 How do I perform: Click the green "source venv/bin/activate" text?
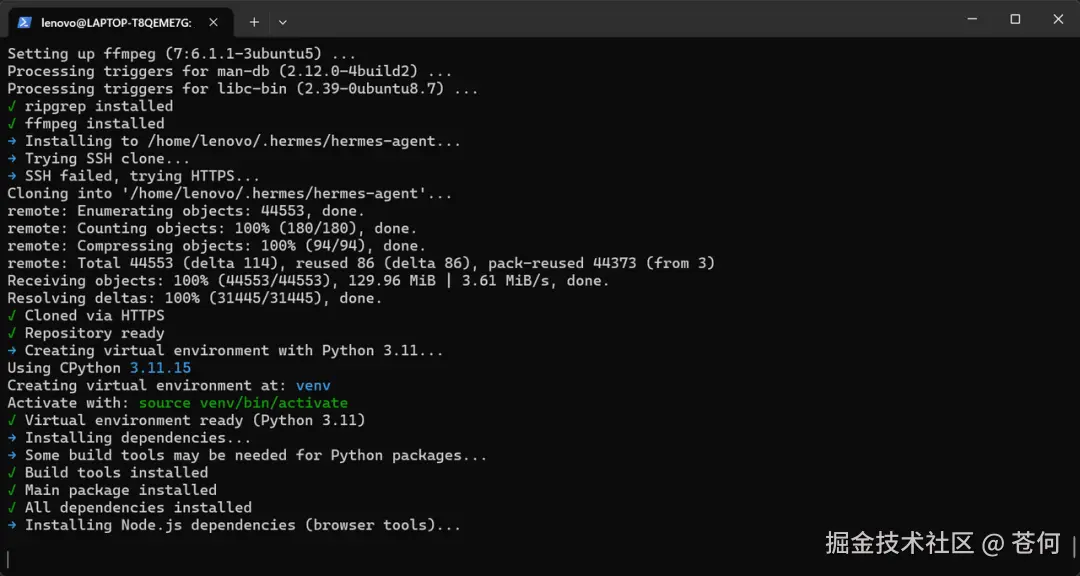coord(243,403)
